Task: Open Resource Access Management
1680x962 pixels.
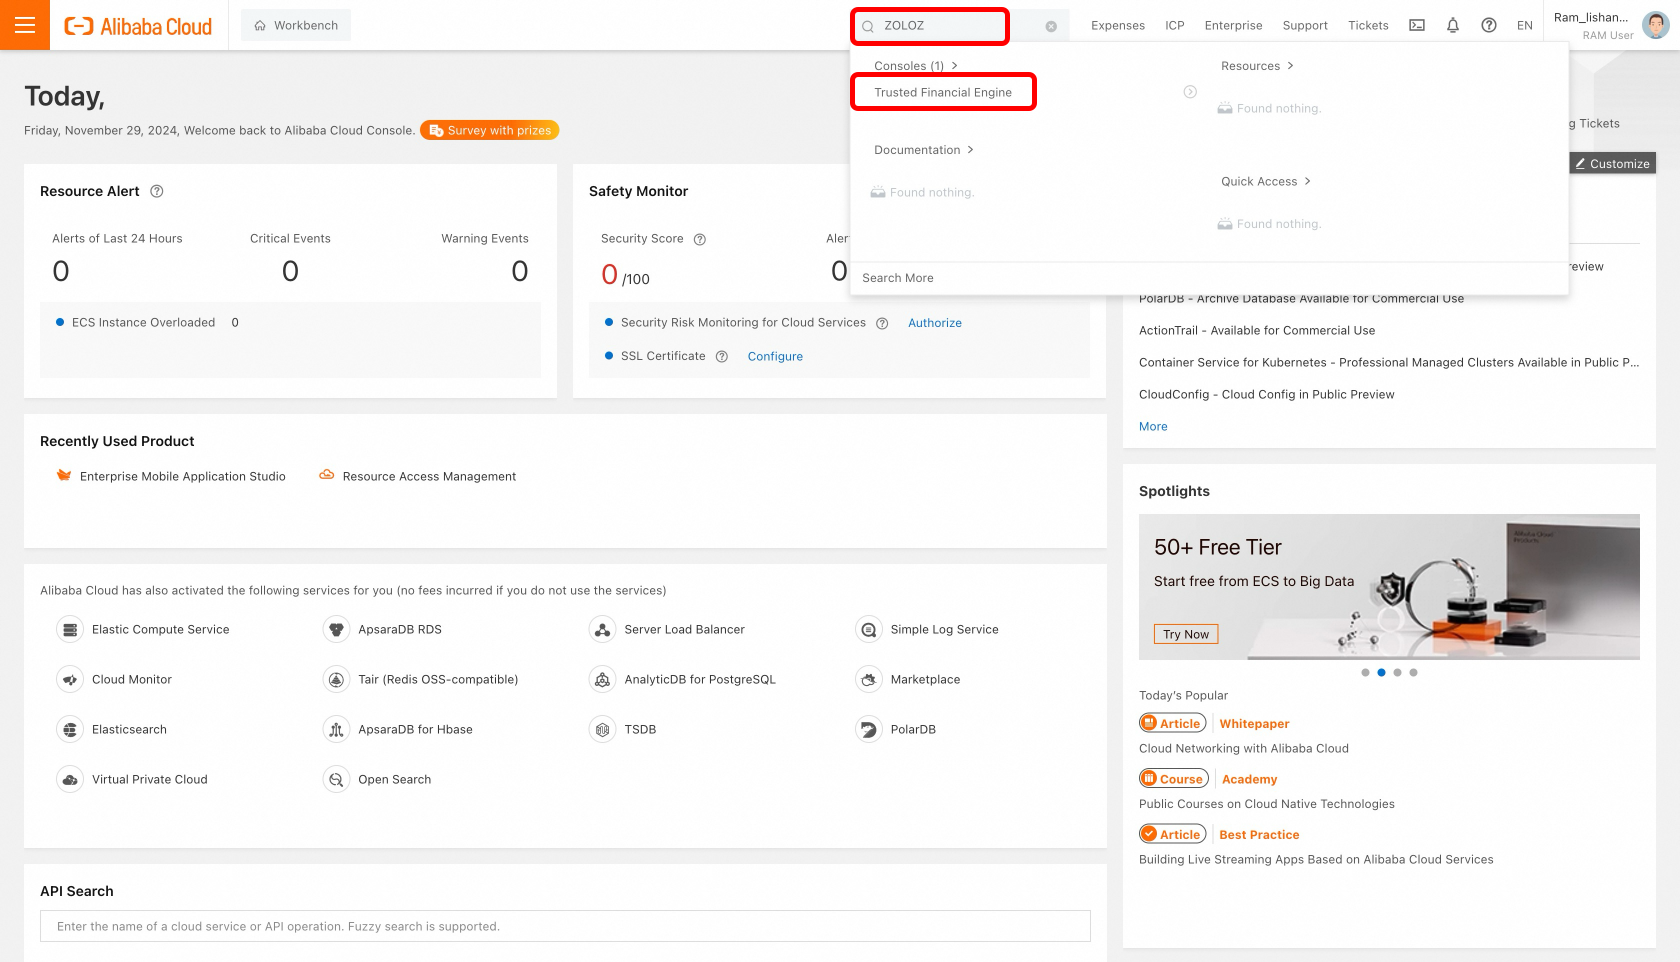Action: (418, 476)
